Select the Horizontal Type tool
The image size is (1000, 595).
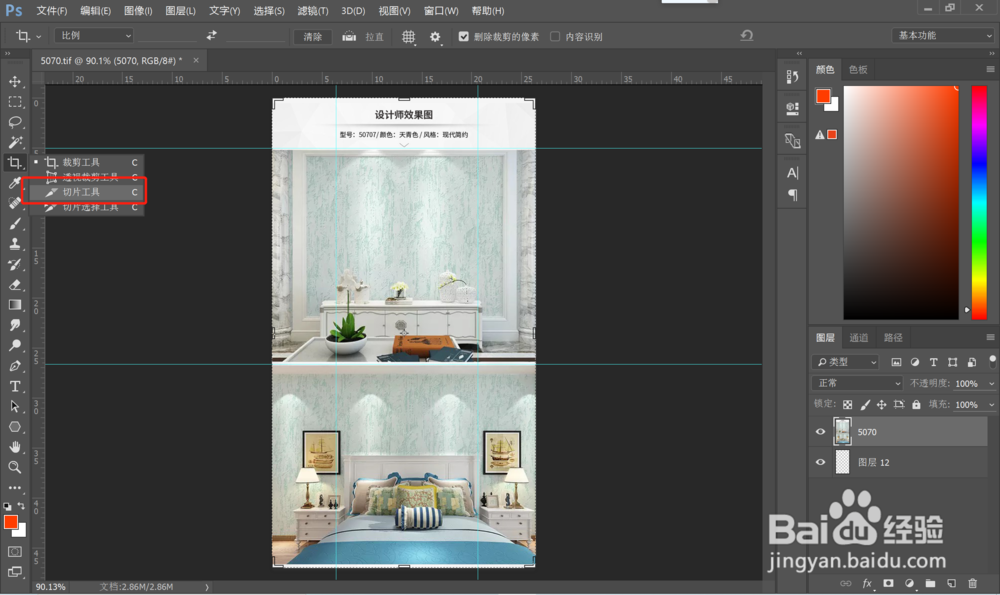tap(15, 386)
